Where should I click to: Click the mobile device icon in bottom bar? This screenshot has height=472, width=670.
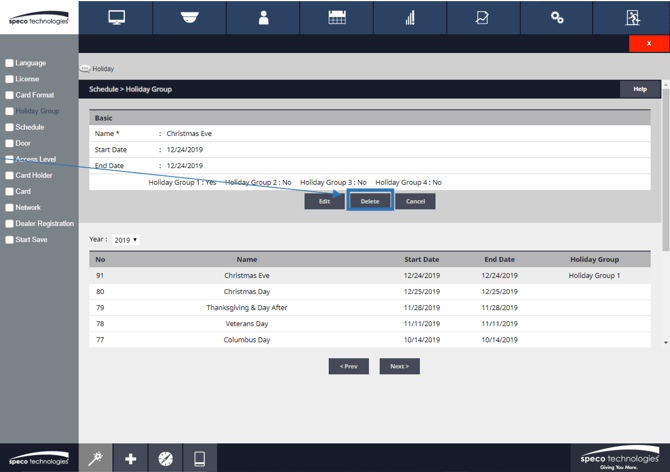(x=200, y=459)
